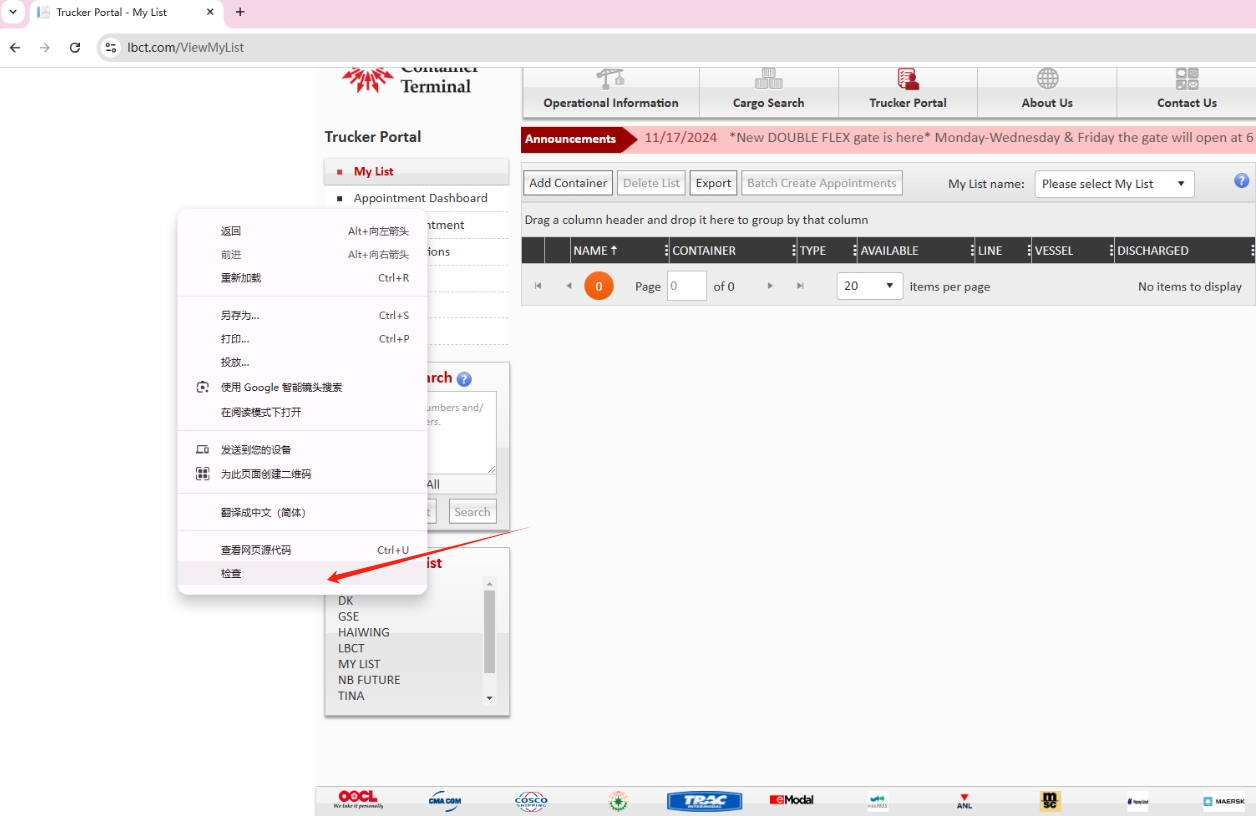Open the LINE column options menu
1256x816 pixels.
(1029, 251)
